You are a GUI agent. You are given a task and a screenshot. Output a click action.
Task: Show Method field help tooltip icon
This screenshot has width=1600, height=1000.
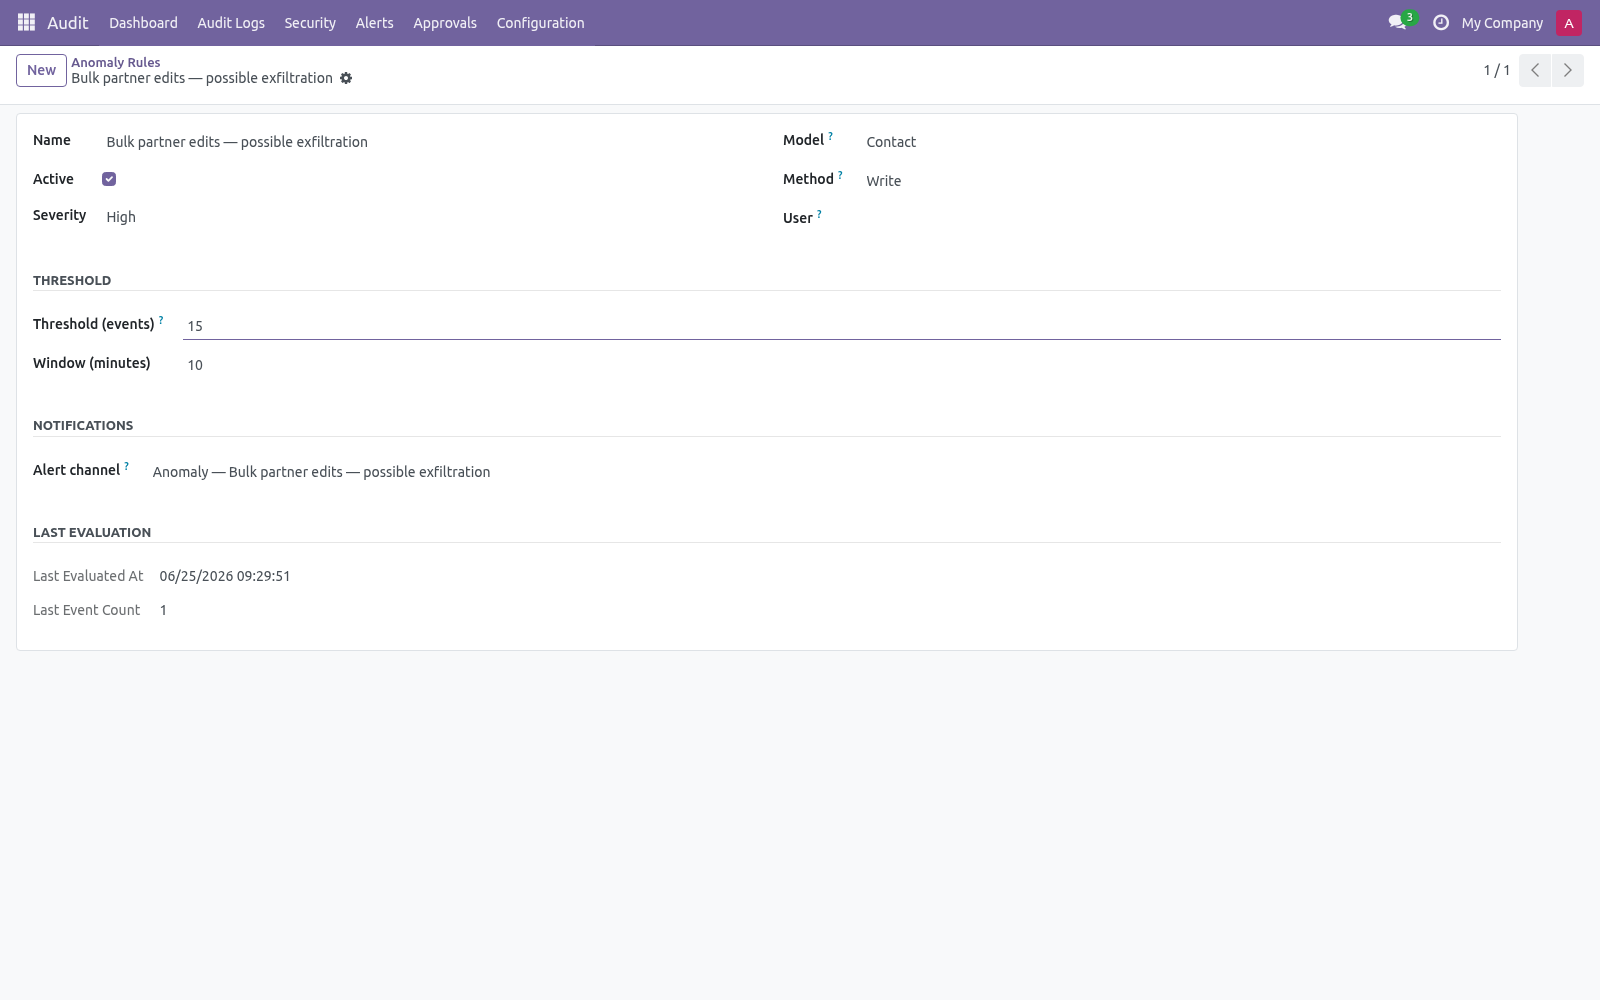coord(840,174)
